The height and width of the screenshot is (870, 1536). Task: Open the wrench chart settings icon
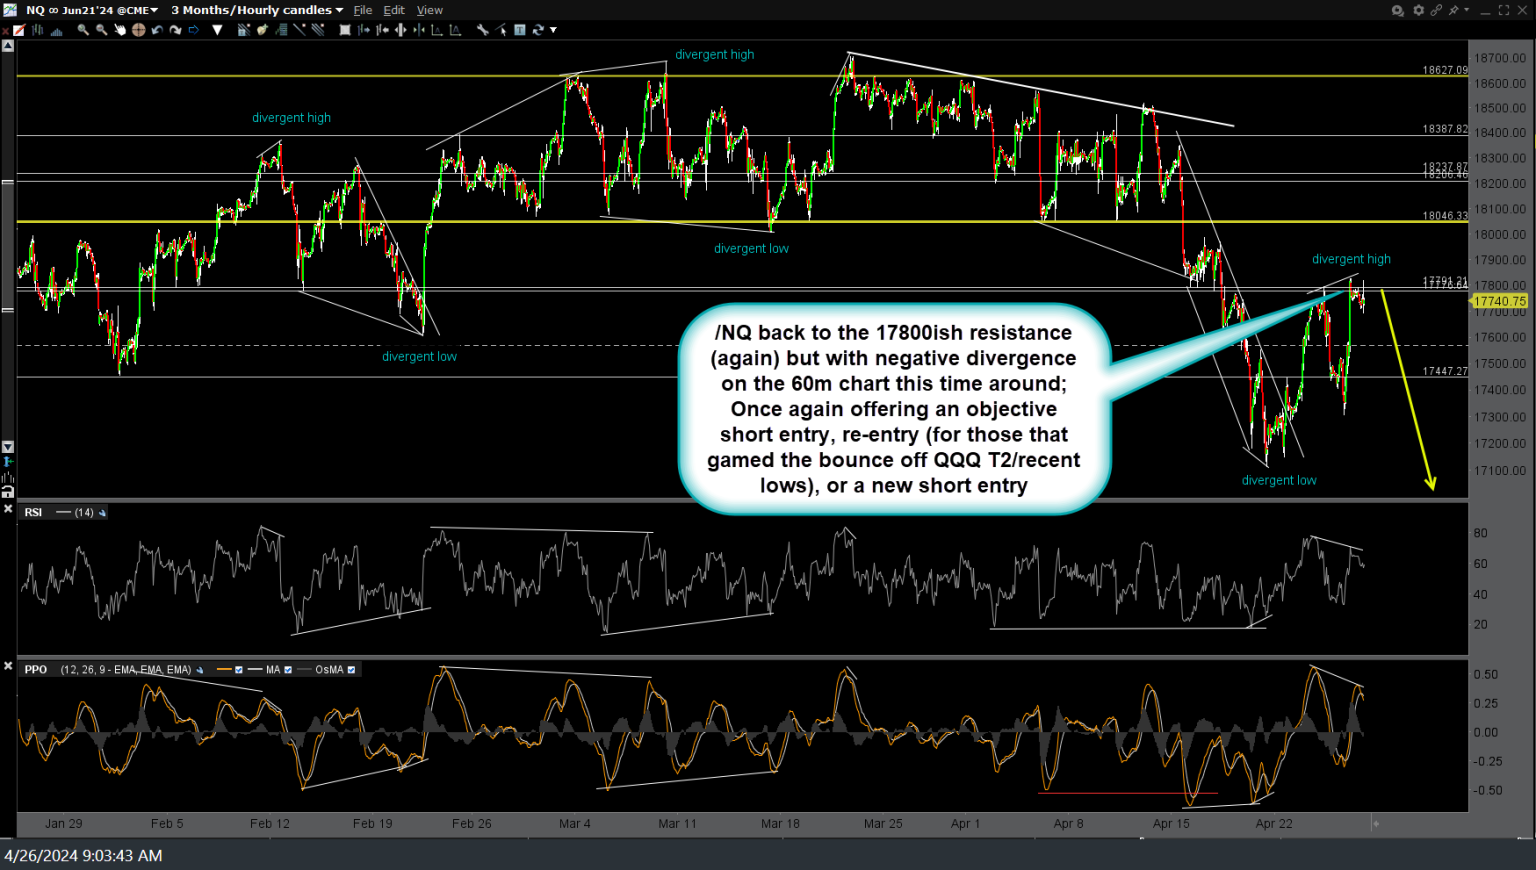coord(483,30)
